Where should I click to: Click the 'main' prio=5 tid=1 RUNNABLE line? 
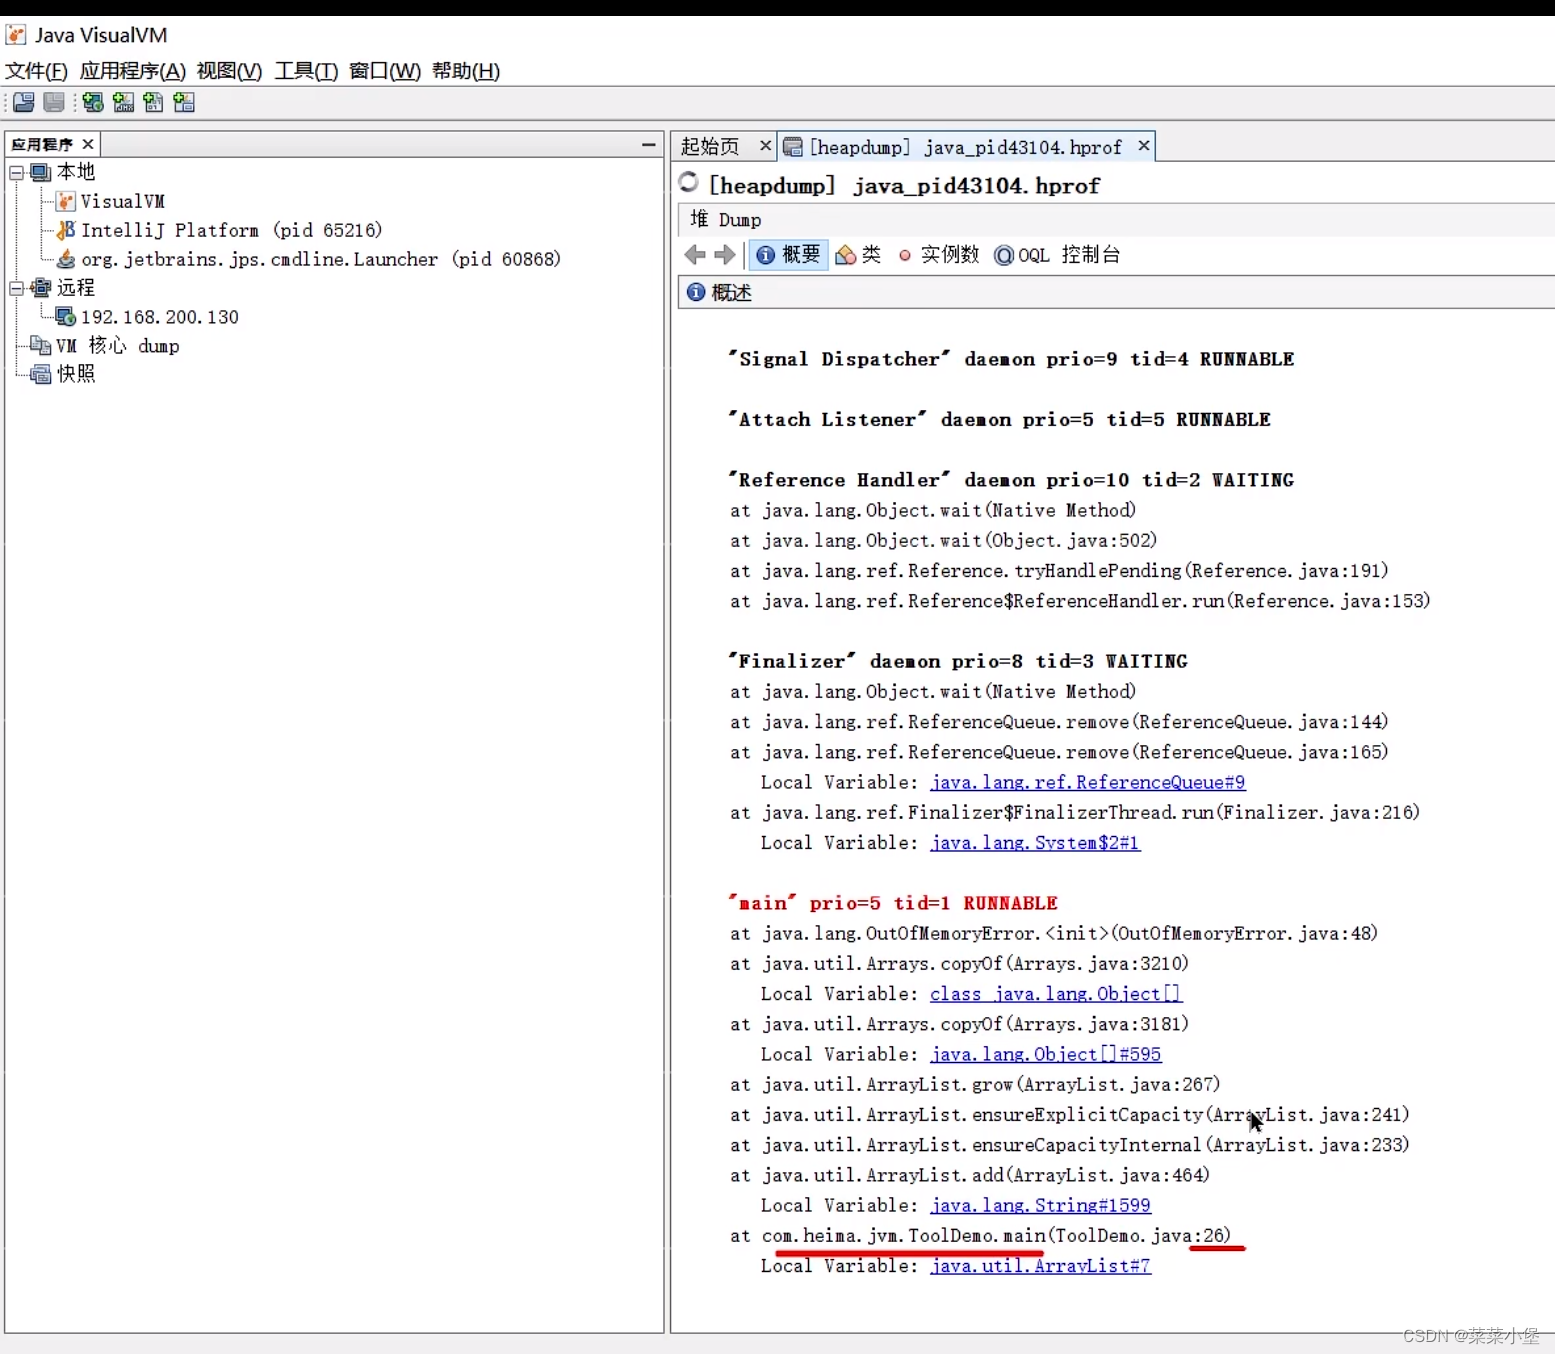point(892,903)
